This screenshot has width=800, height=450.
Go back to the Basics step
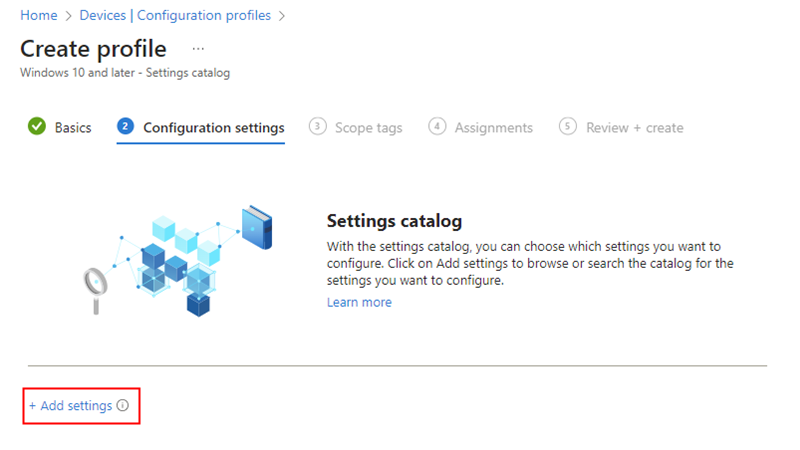point(73,128)
